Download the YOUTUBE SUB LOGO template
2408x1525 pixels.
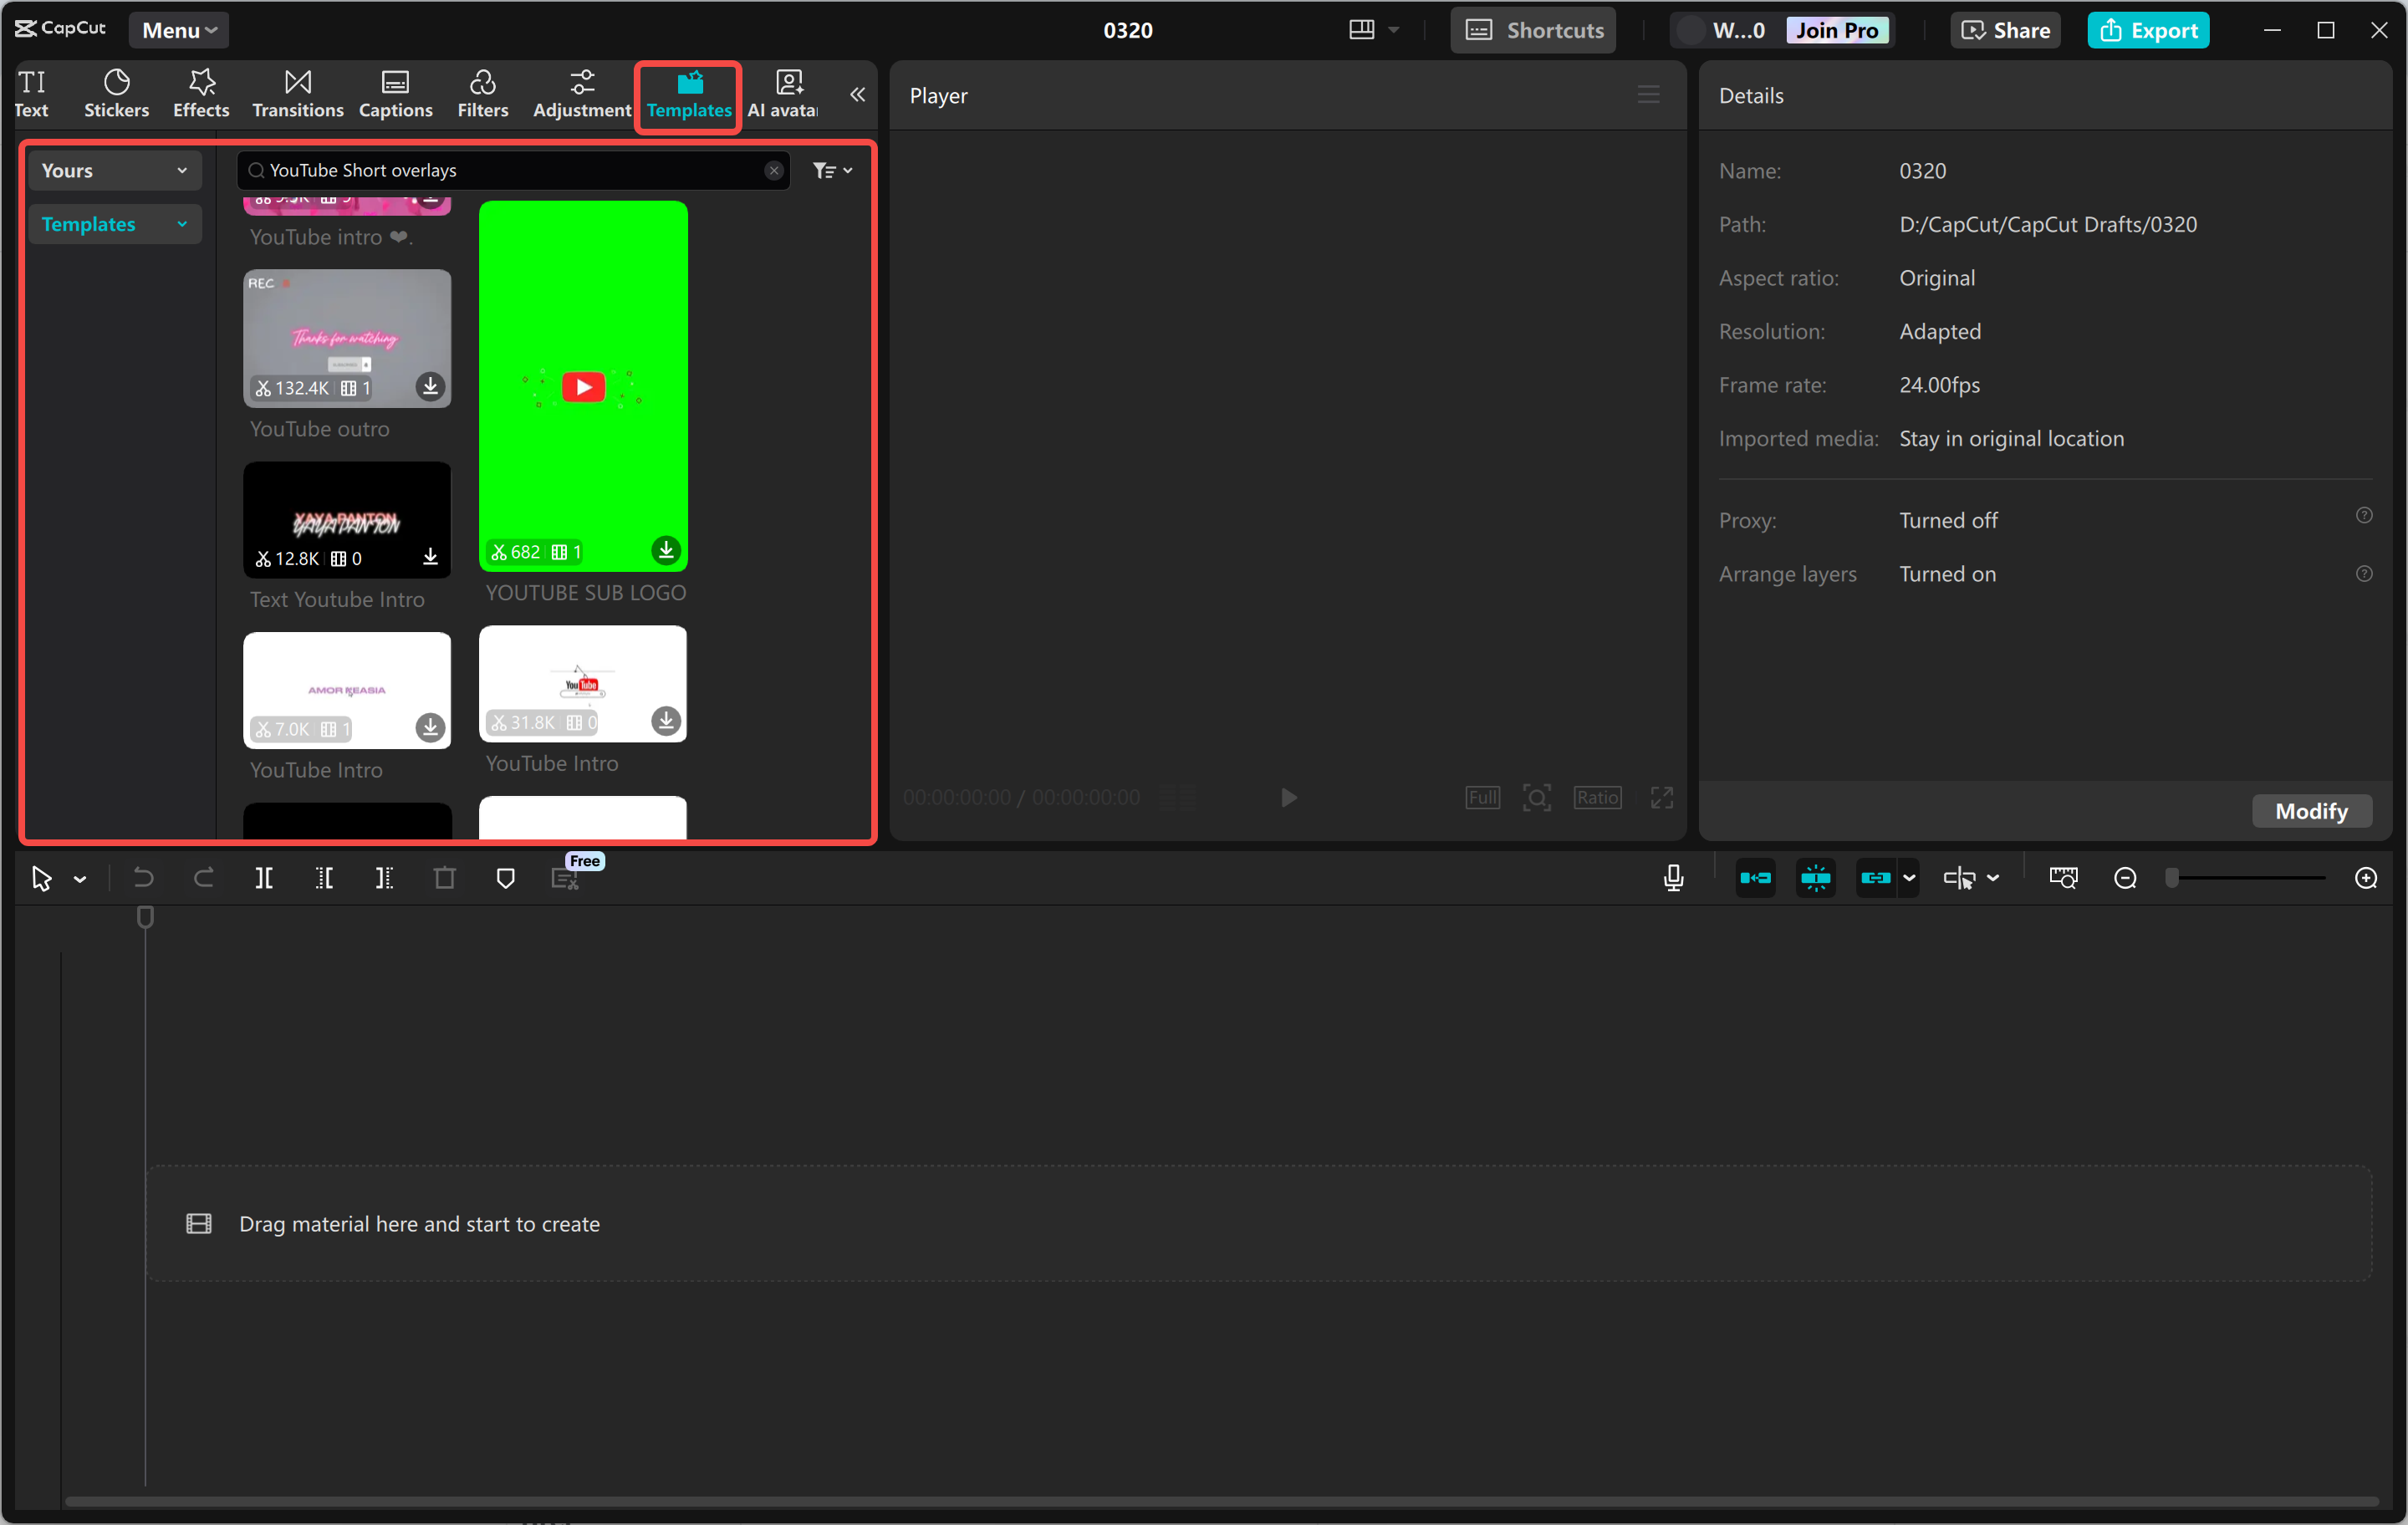tap(666, 550)
